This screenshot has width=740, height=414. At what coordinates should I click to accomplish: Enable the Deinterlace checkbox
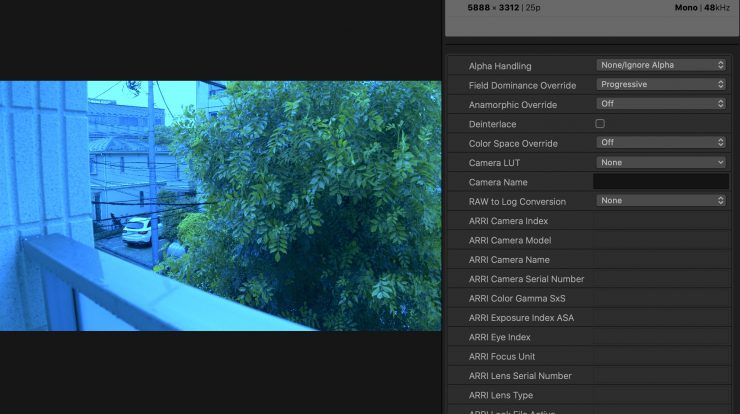click(600, 124)
